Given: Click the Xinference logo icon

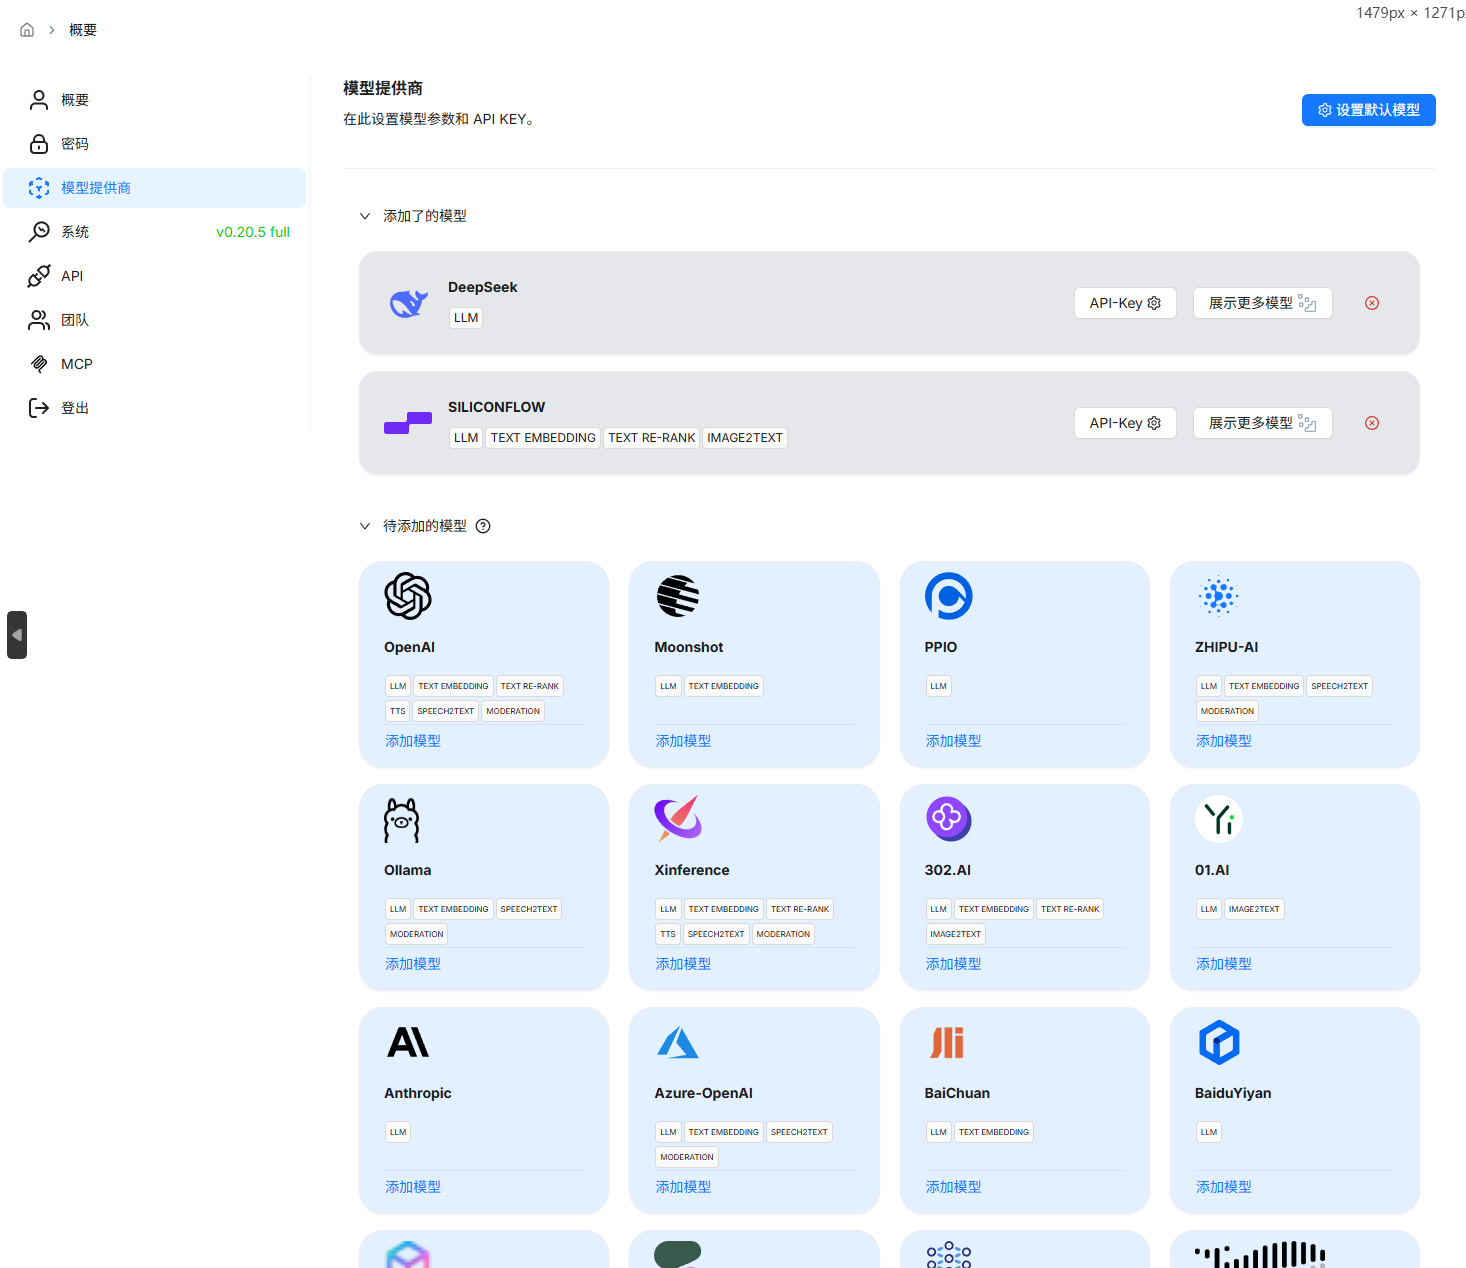Looking at the screenshot, I should click(678, 819).
